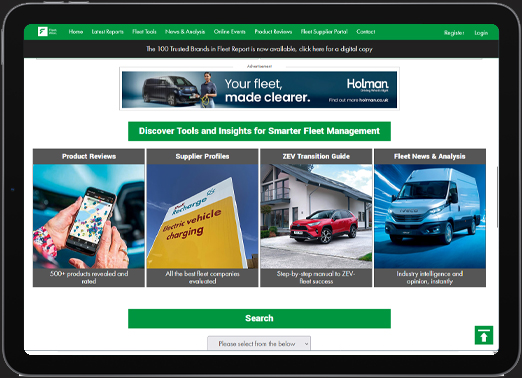Open the Latest Reports menu
Viewport: 522px width, 378px height.
coord(107,32)
